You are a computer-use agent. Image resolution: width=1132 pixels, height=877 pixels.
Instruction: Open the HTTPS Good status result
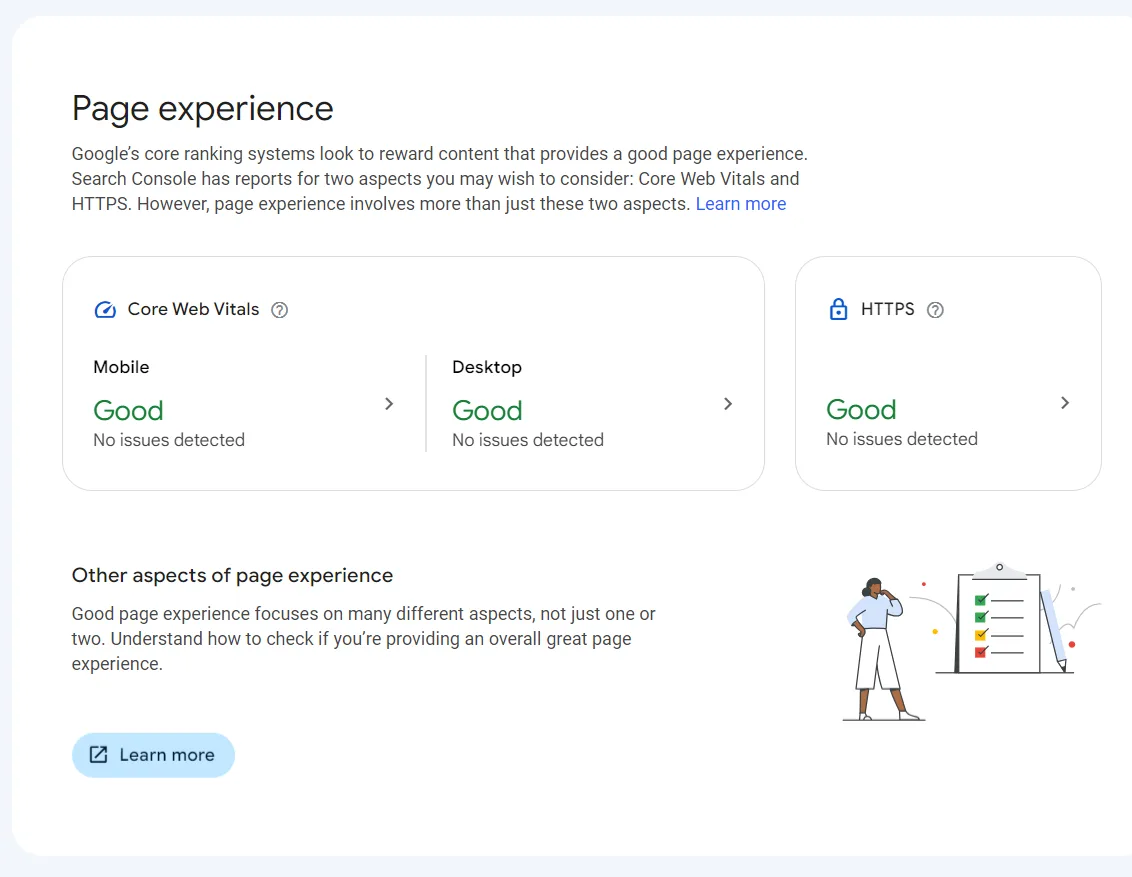click(861, 410)
